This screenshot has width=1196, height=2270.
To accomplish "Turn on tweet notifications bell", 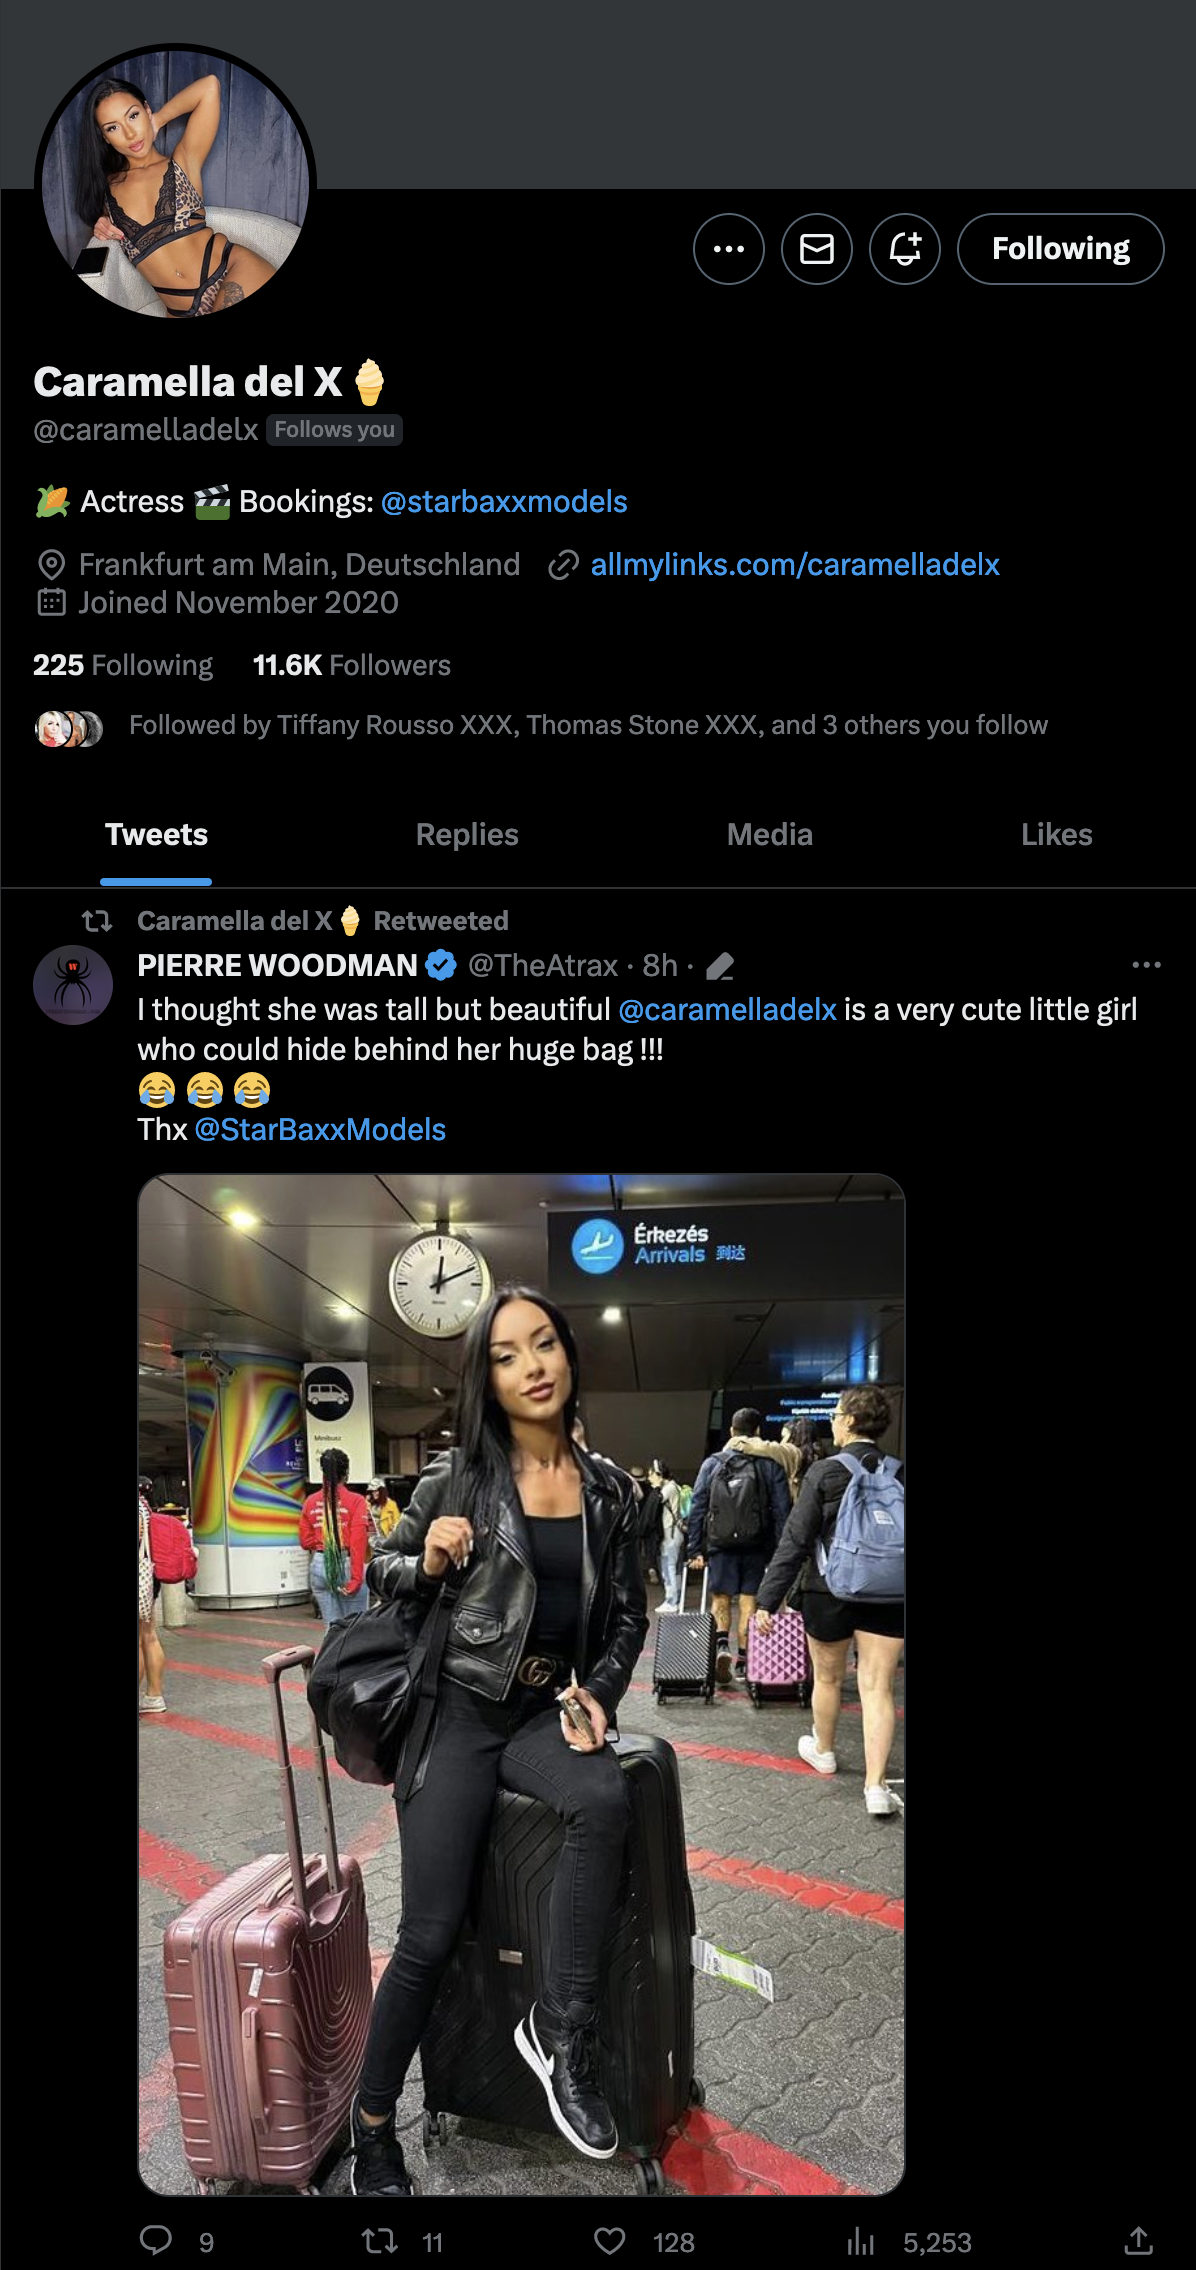I will pos(904,249).
